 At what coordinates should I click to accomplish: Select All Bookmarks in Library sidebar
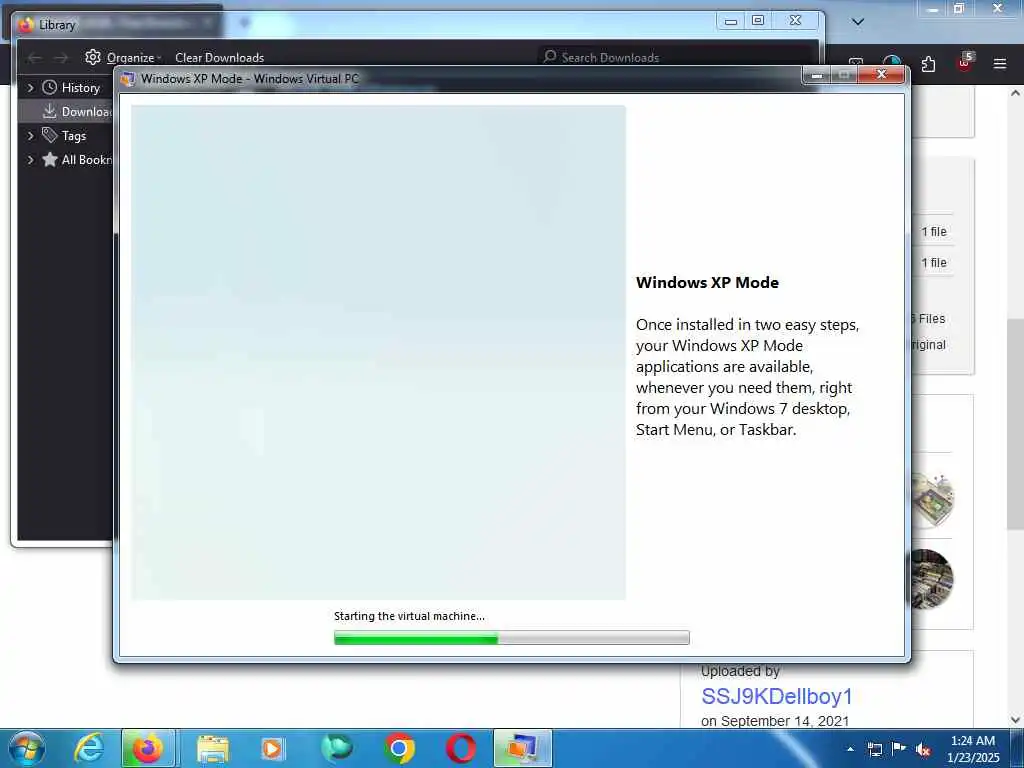tap(77, 159)
